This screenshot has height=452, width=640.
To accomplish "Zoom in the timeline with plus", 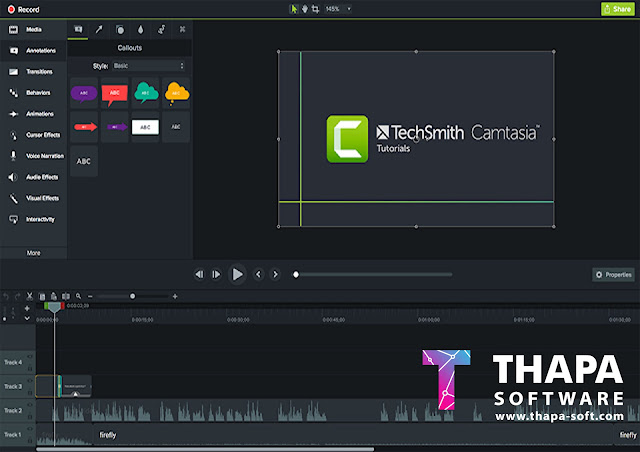I will (175, 296).
